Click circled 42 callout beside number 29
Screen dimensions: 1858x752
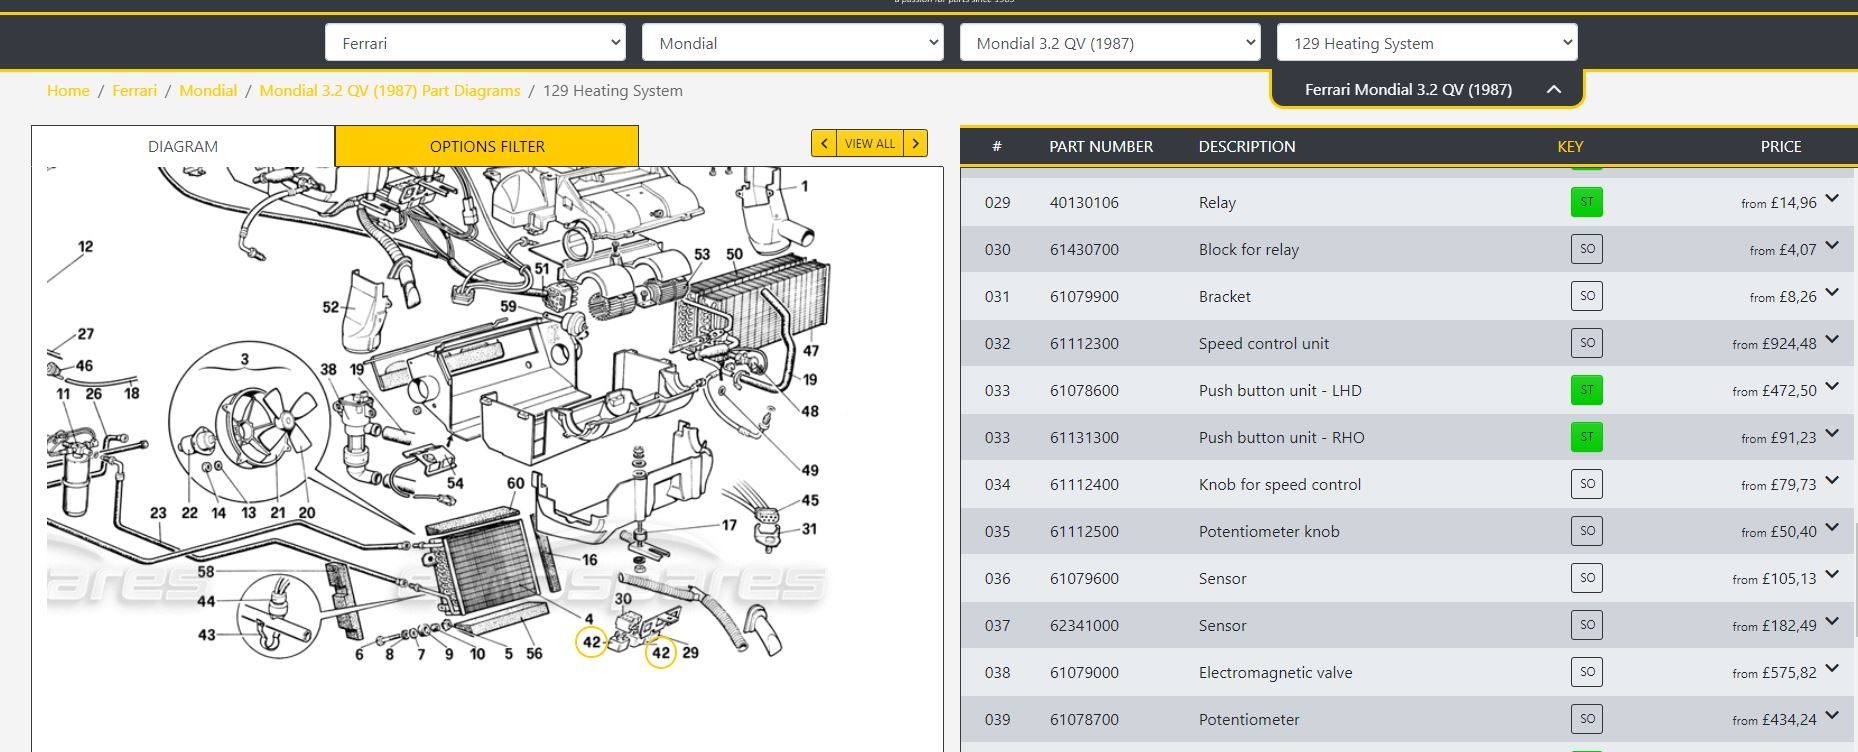click(x=661, y=653)
